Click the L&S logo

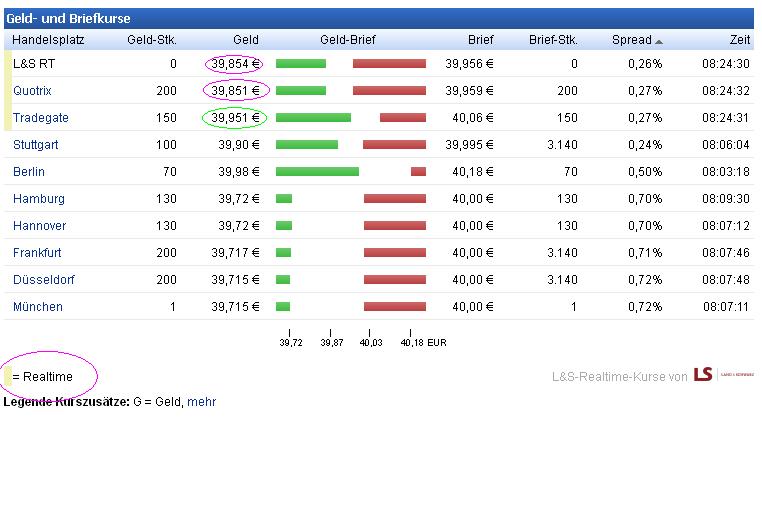(704, 375)
